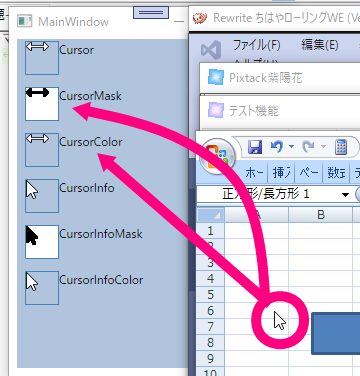Minimize the MainWindow window

(179, 21)
